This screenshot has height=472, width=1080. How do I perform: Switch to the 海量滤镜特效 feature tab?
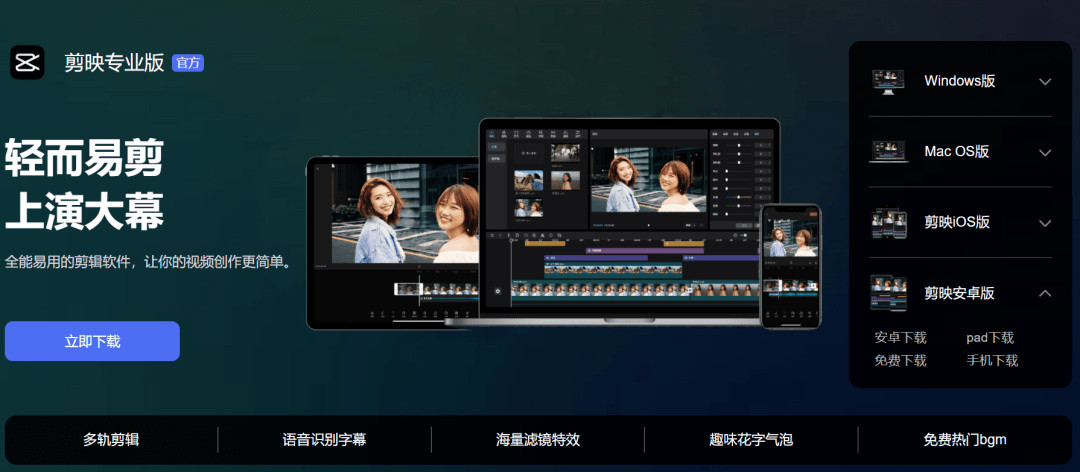click(538, 440)
